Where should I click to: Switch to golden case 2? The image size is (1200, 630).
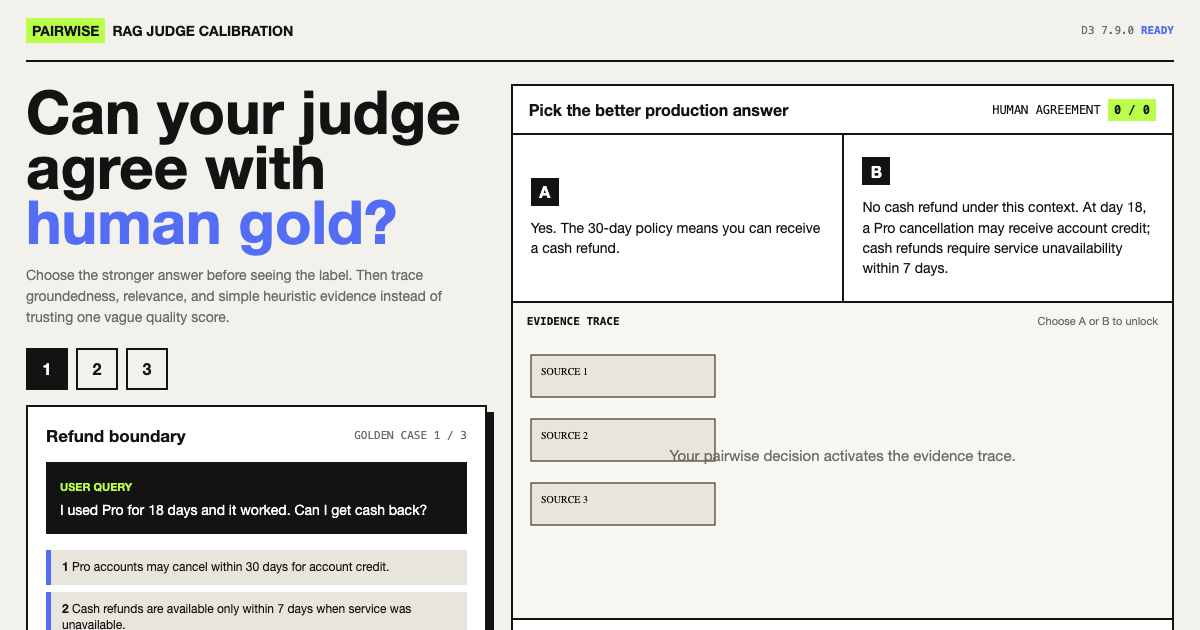pyautogui.click(x=97, y=369)
